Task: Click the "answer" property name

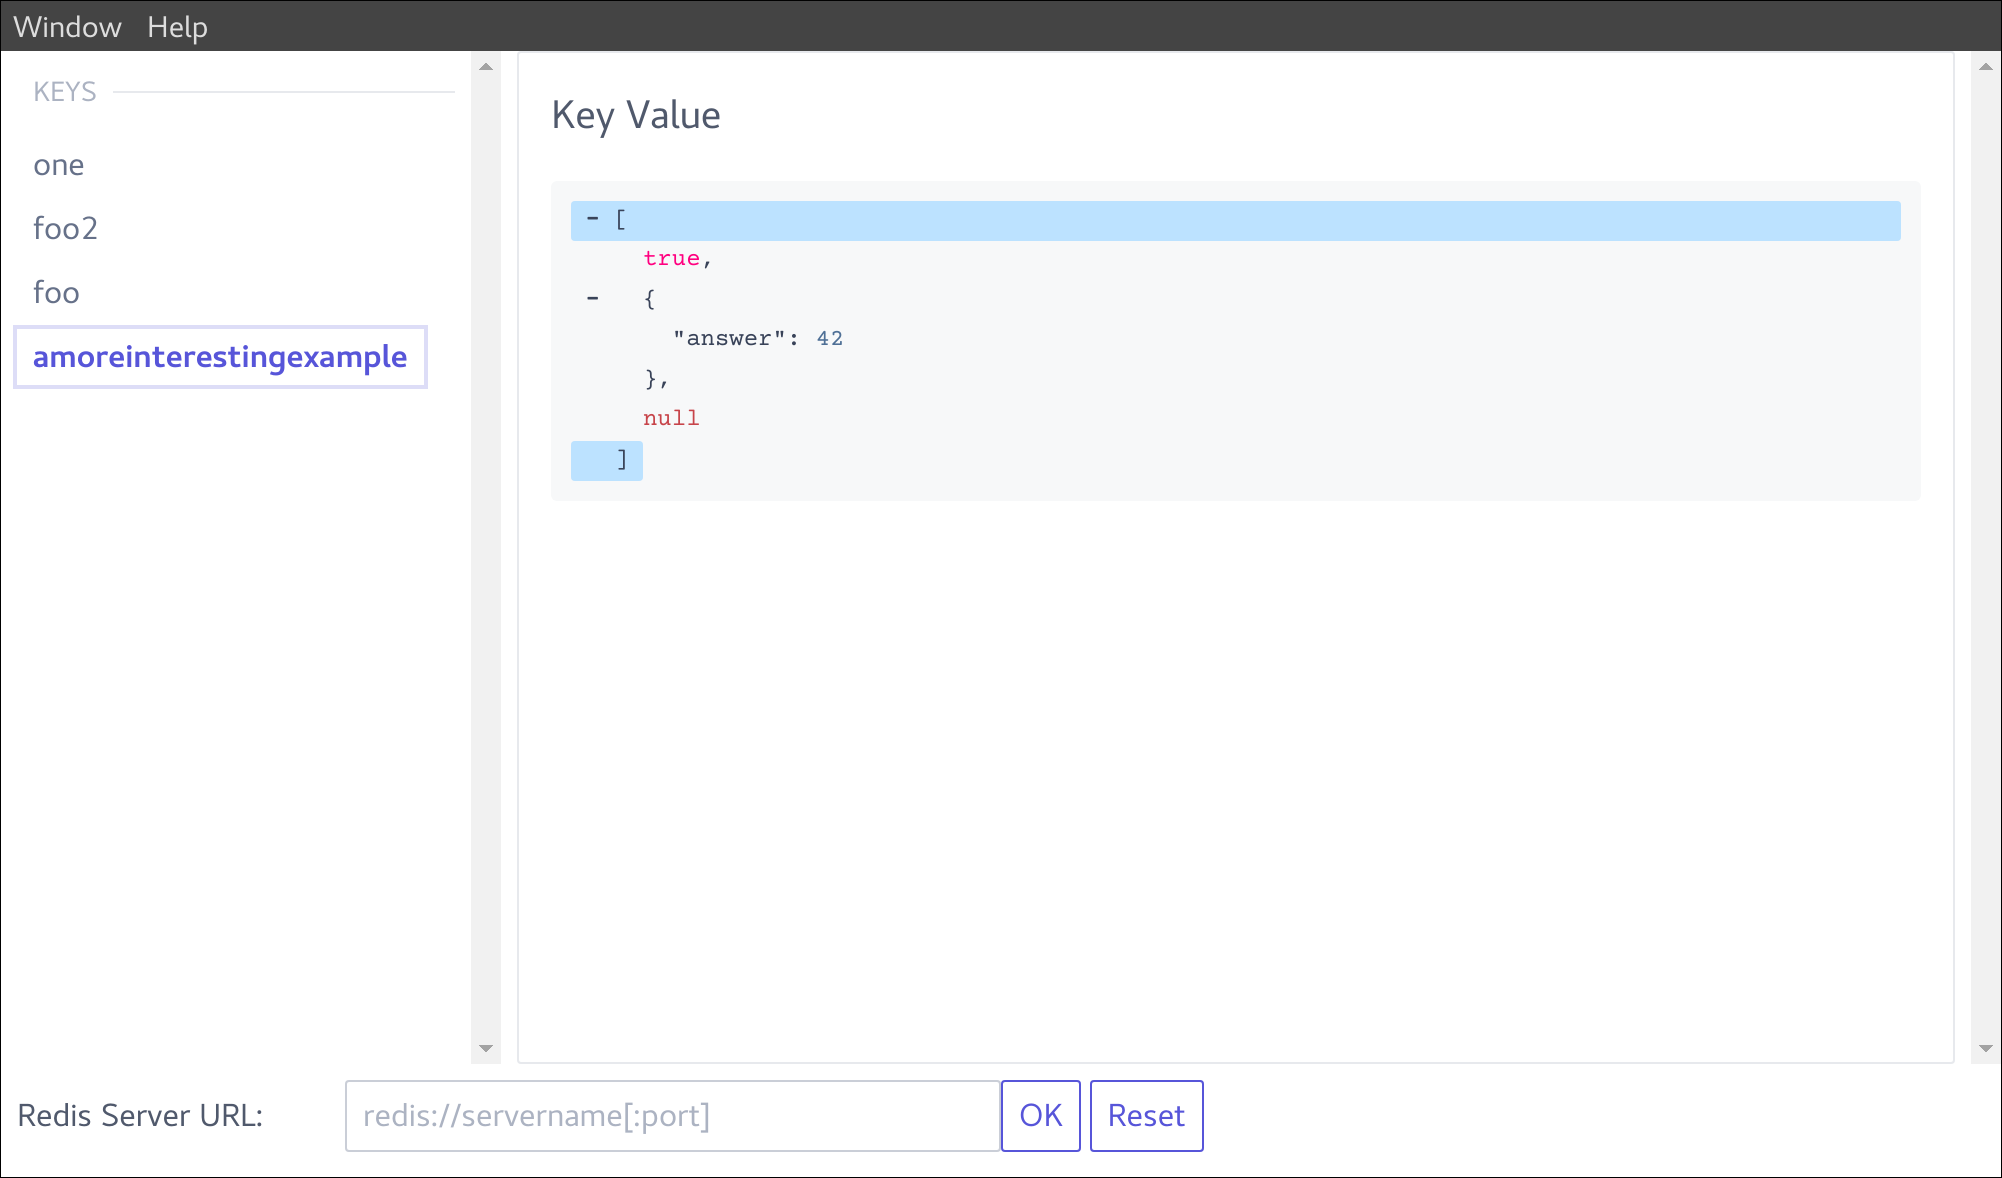Action: pos(729,339)
